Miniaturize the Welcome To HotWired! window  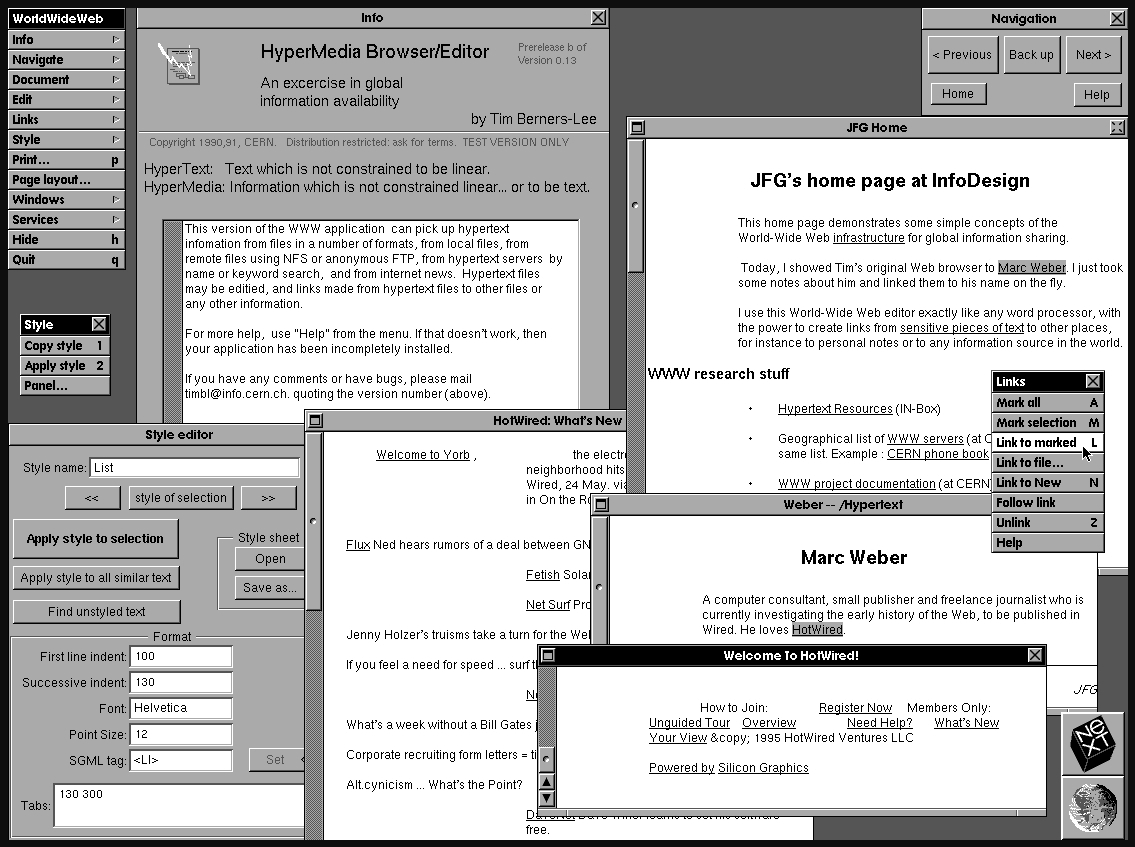(x=548, y=655)
